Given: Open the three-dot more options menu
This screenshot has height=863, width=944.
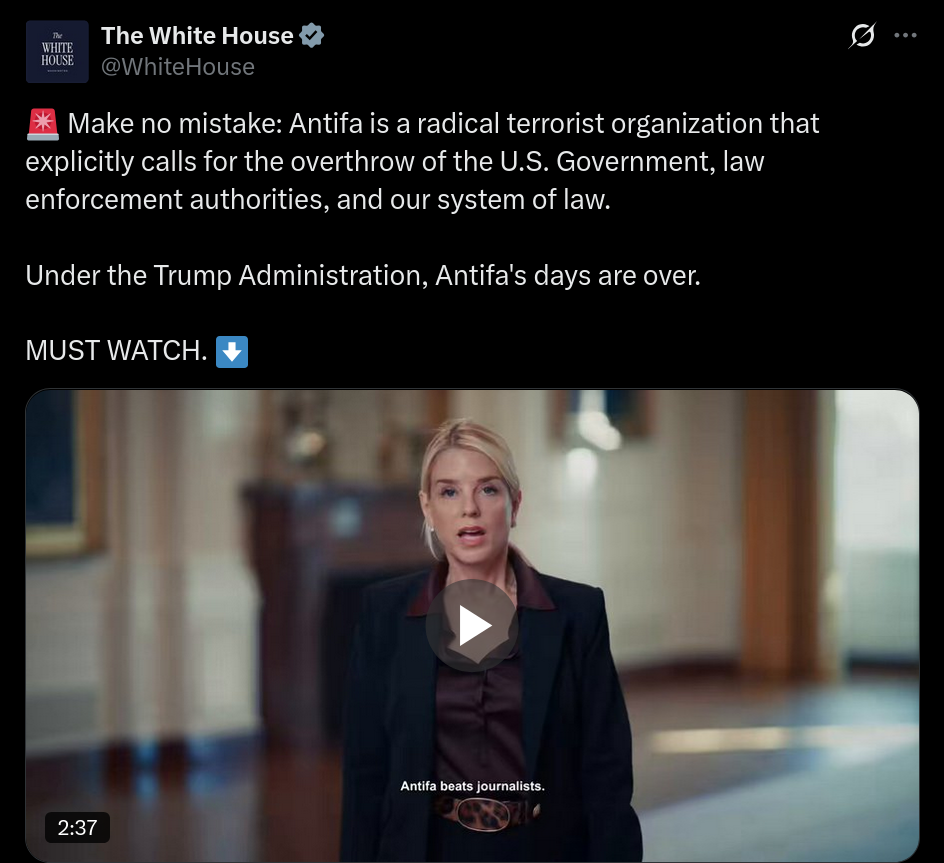Looking at the screenshot, I should (x=905, y=36).
